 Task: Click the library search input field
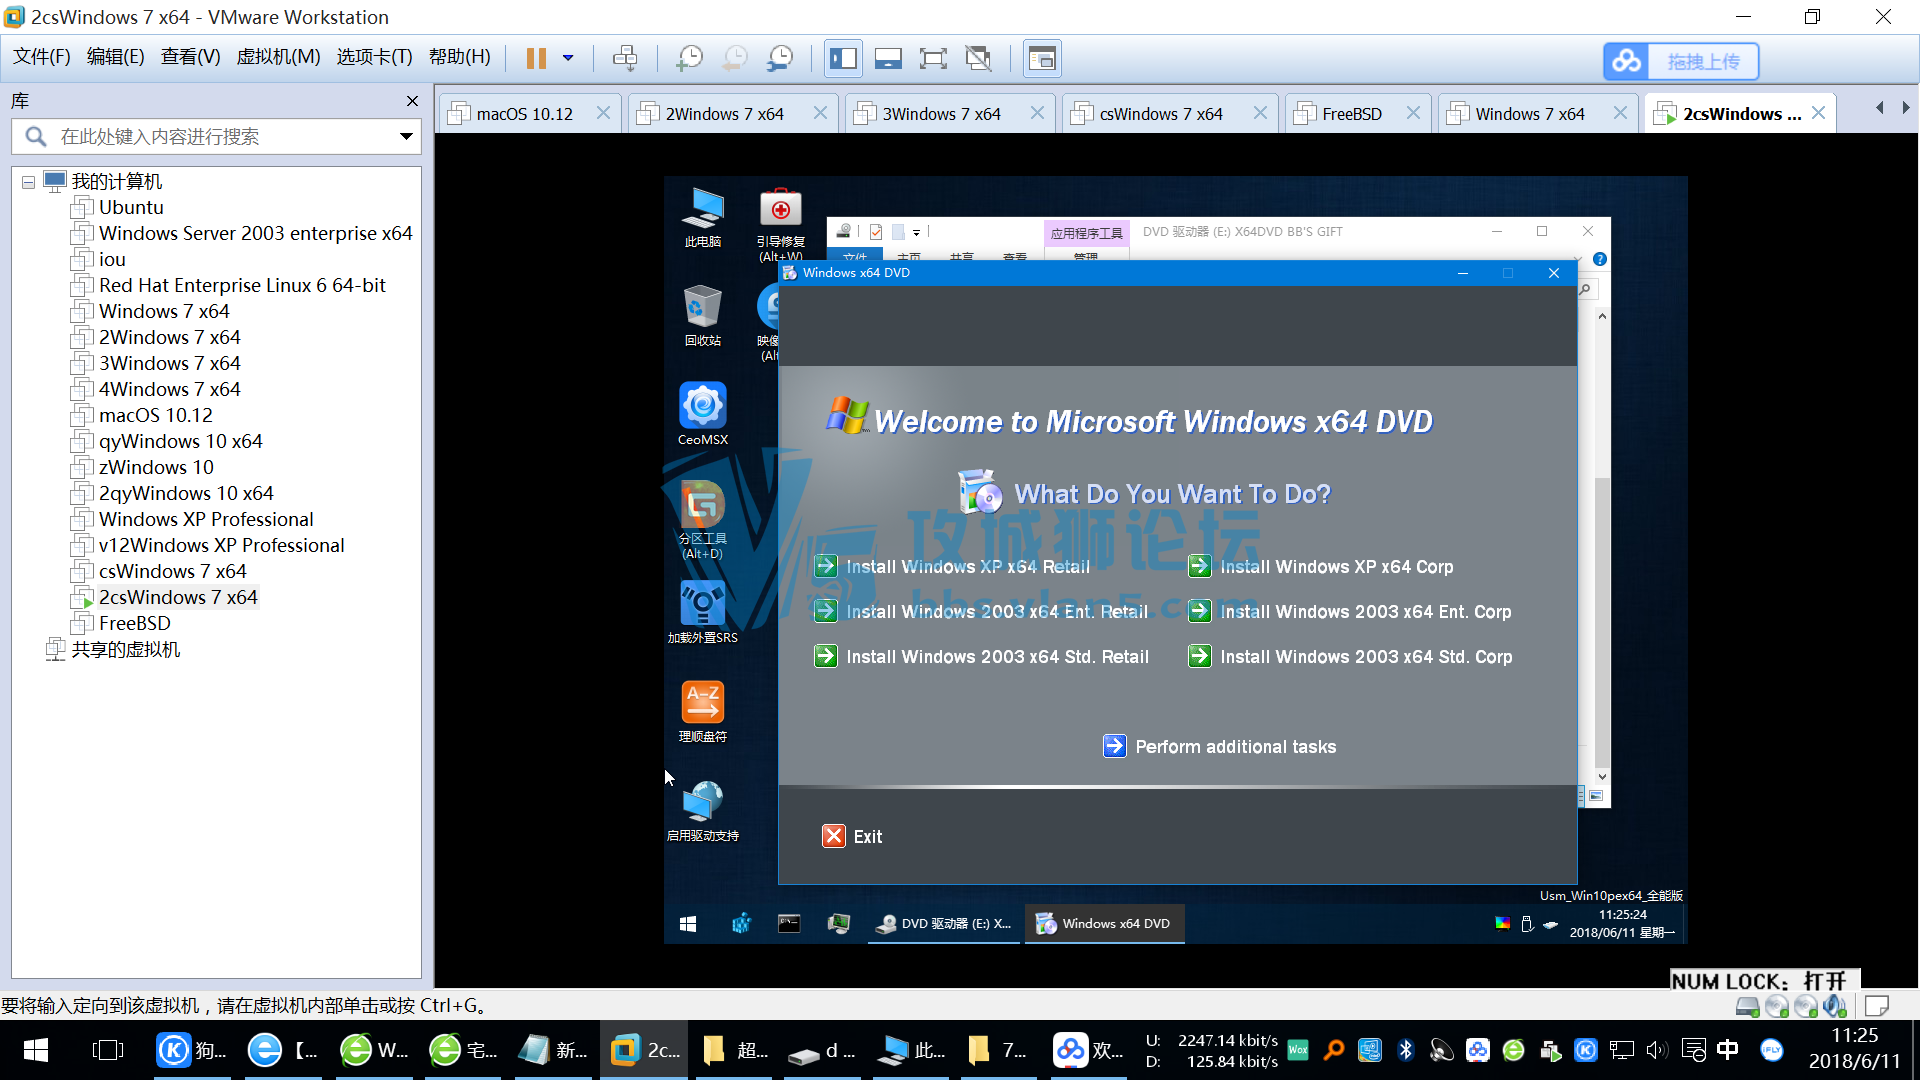click(x=215, y=137)
